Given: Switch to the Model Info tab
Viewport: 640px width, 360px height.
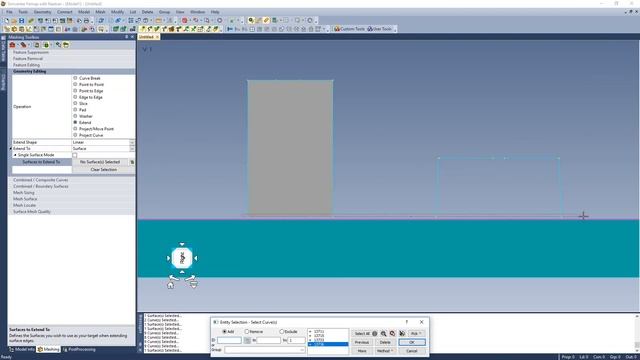Looking at the screenshot, I should [22, 349].
